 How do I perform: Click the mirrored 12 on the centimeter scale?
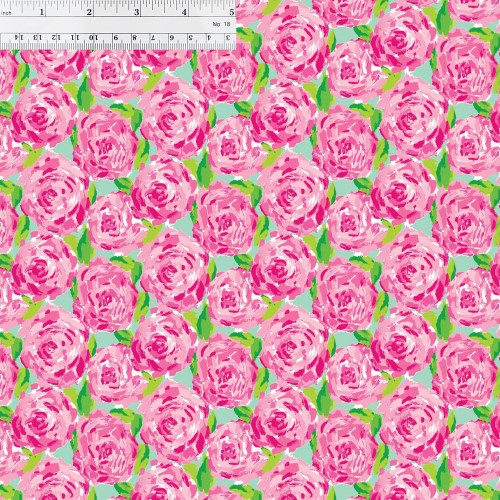click(57, 38)
